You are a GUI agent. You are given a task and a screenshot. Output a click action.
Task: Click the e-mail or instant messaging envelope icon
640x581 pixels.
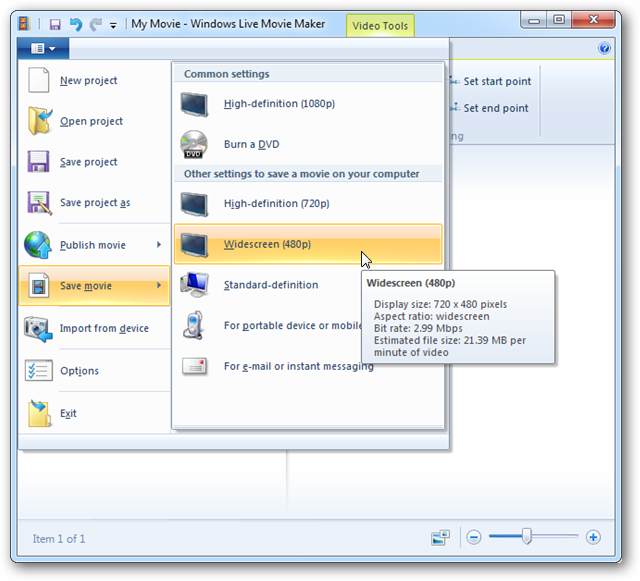[195, 366]
